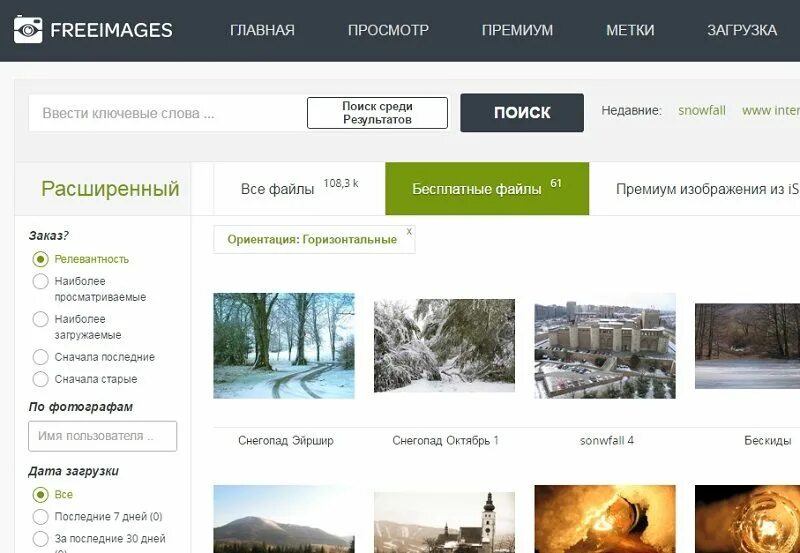Select the Наиболее просматриваемые radio button
The height and width of the screenshot is (553, 800).
40,281
